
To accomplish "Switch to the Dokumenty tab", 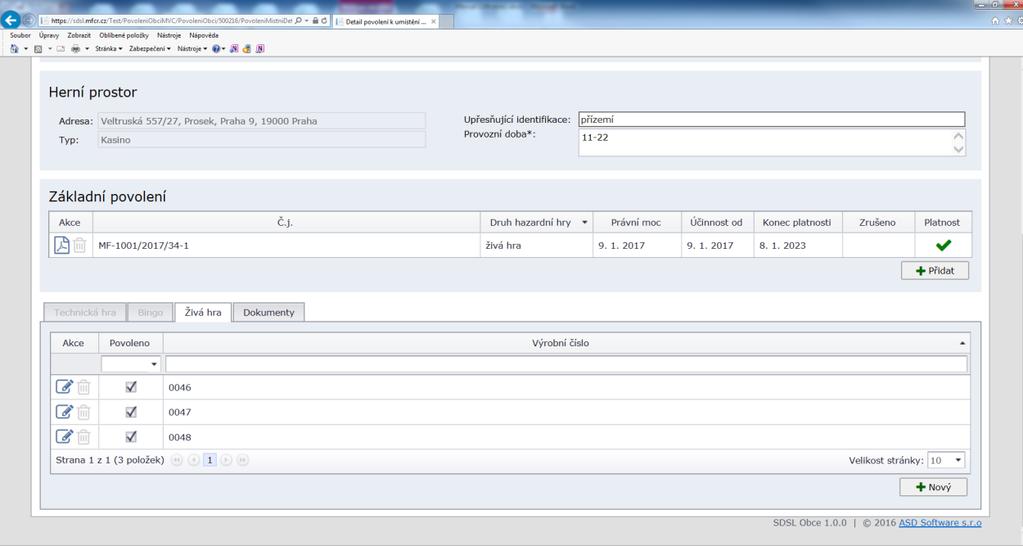I will click(269, 312).
